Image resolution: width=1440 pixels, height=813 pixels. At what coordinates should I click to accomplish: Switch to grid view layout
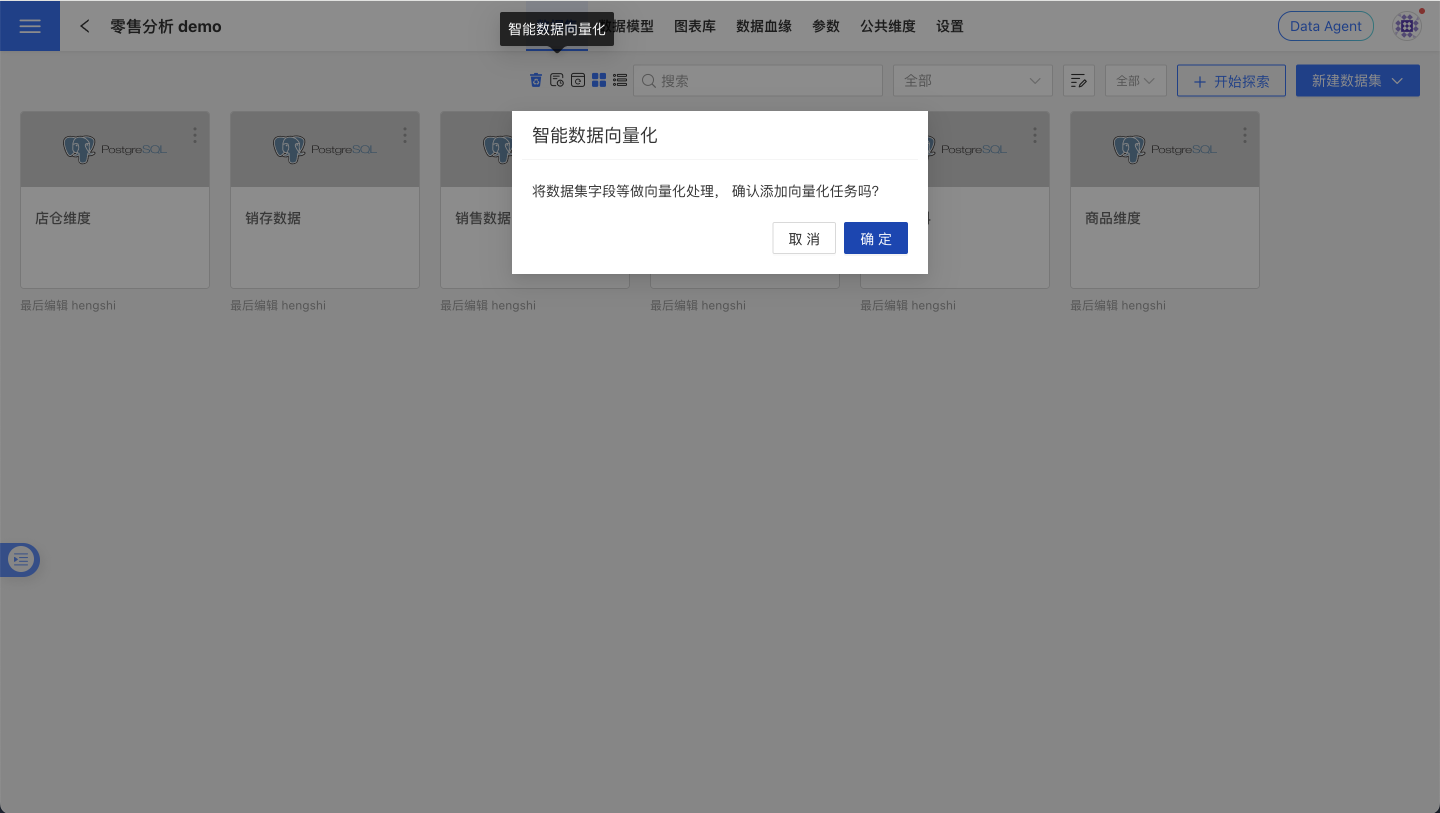coord(599,80)
